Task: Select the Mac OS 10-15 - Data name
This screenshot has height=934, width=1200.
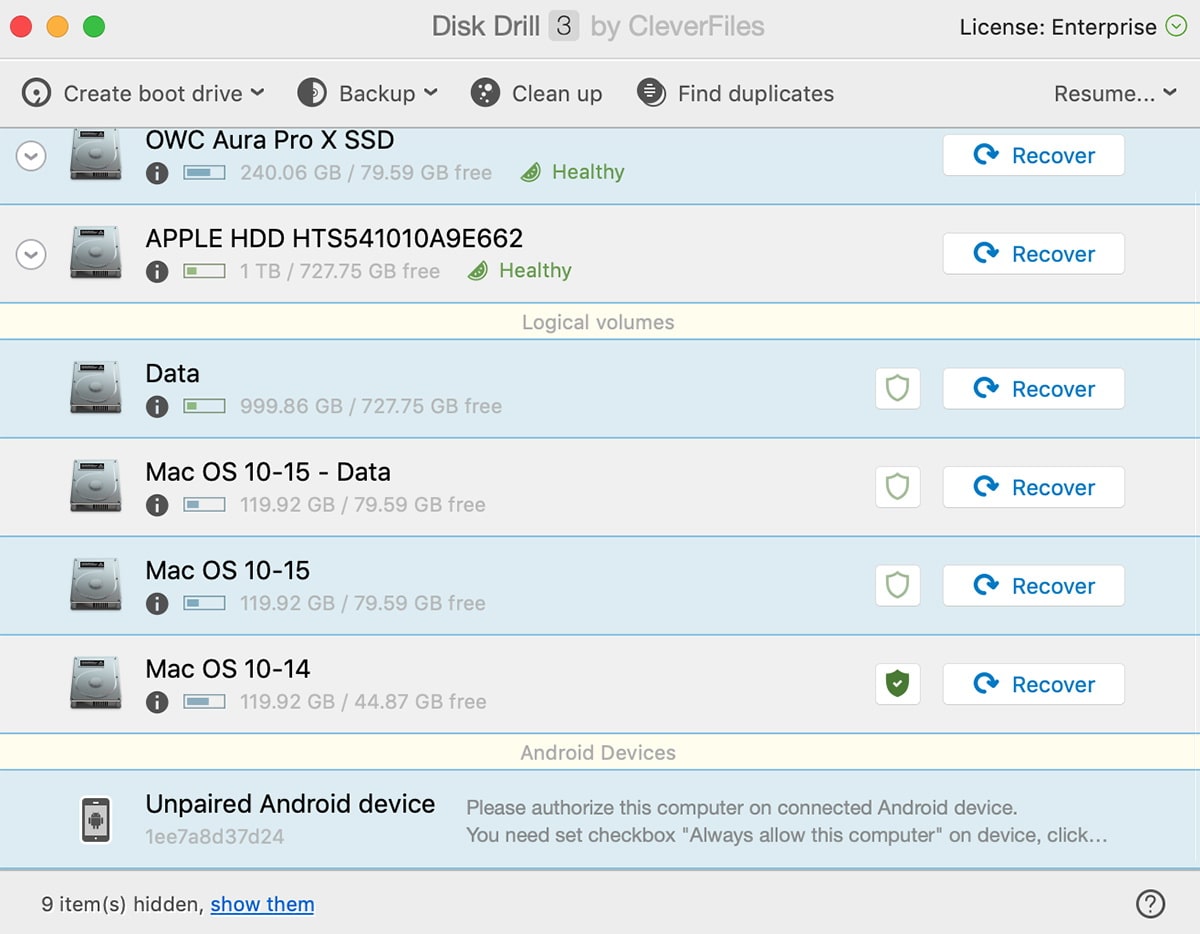Action: 268,471
